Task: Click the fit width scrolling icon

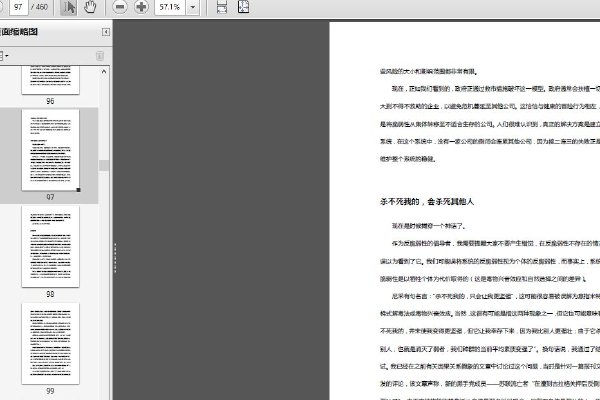Action: point(222,7)
